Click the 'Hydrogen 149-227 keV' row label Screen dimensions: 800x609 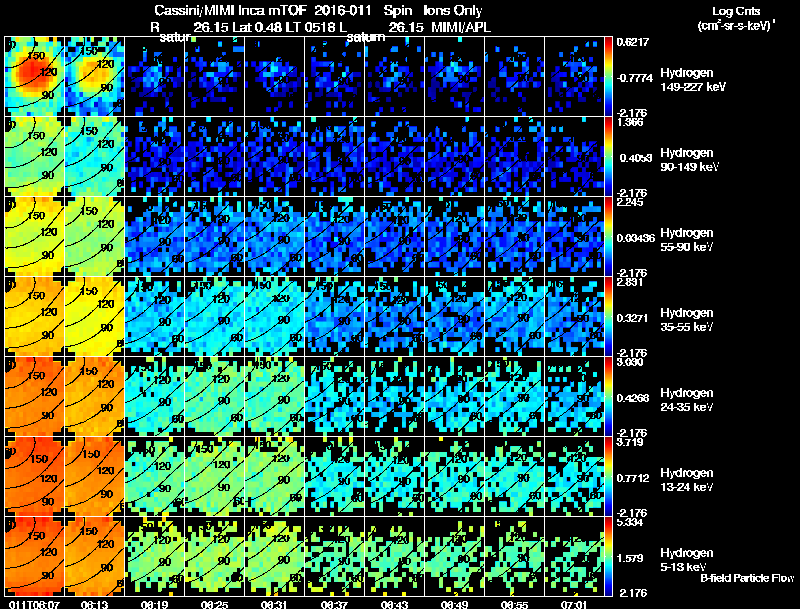pos(693,80)
